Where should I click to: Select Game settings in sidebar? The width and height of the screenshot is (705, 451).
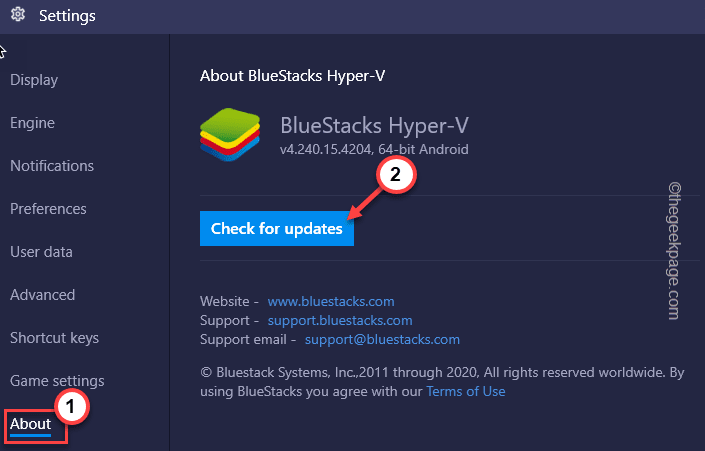pyautogui.click(x=57, y=381)
